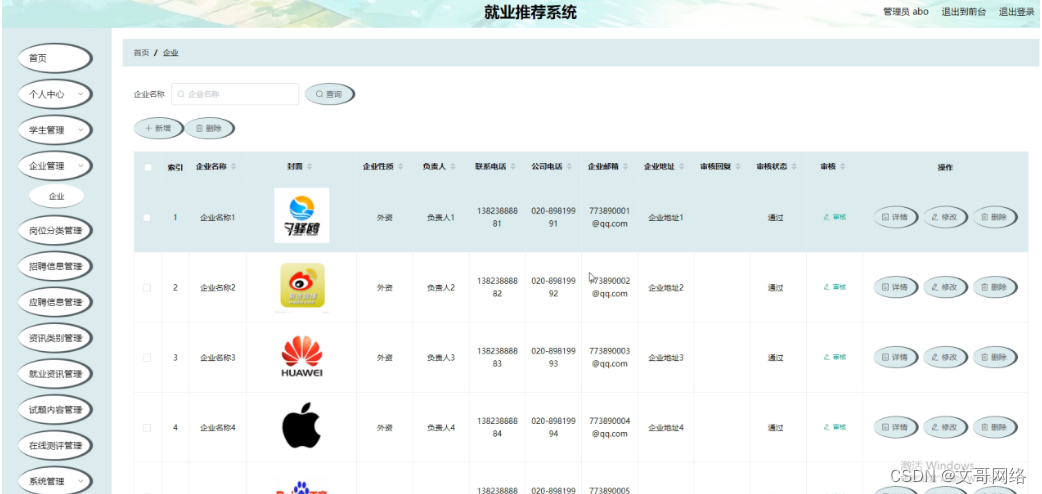Open 资讯类别管理 in the sidebar
The width and height of the screenshot is (1042, 494).
(54, 338)
